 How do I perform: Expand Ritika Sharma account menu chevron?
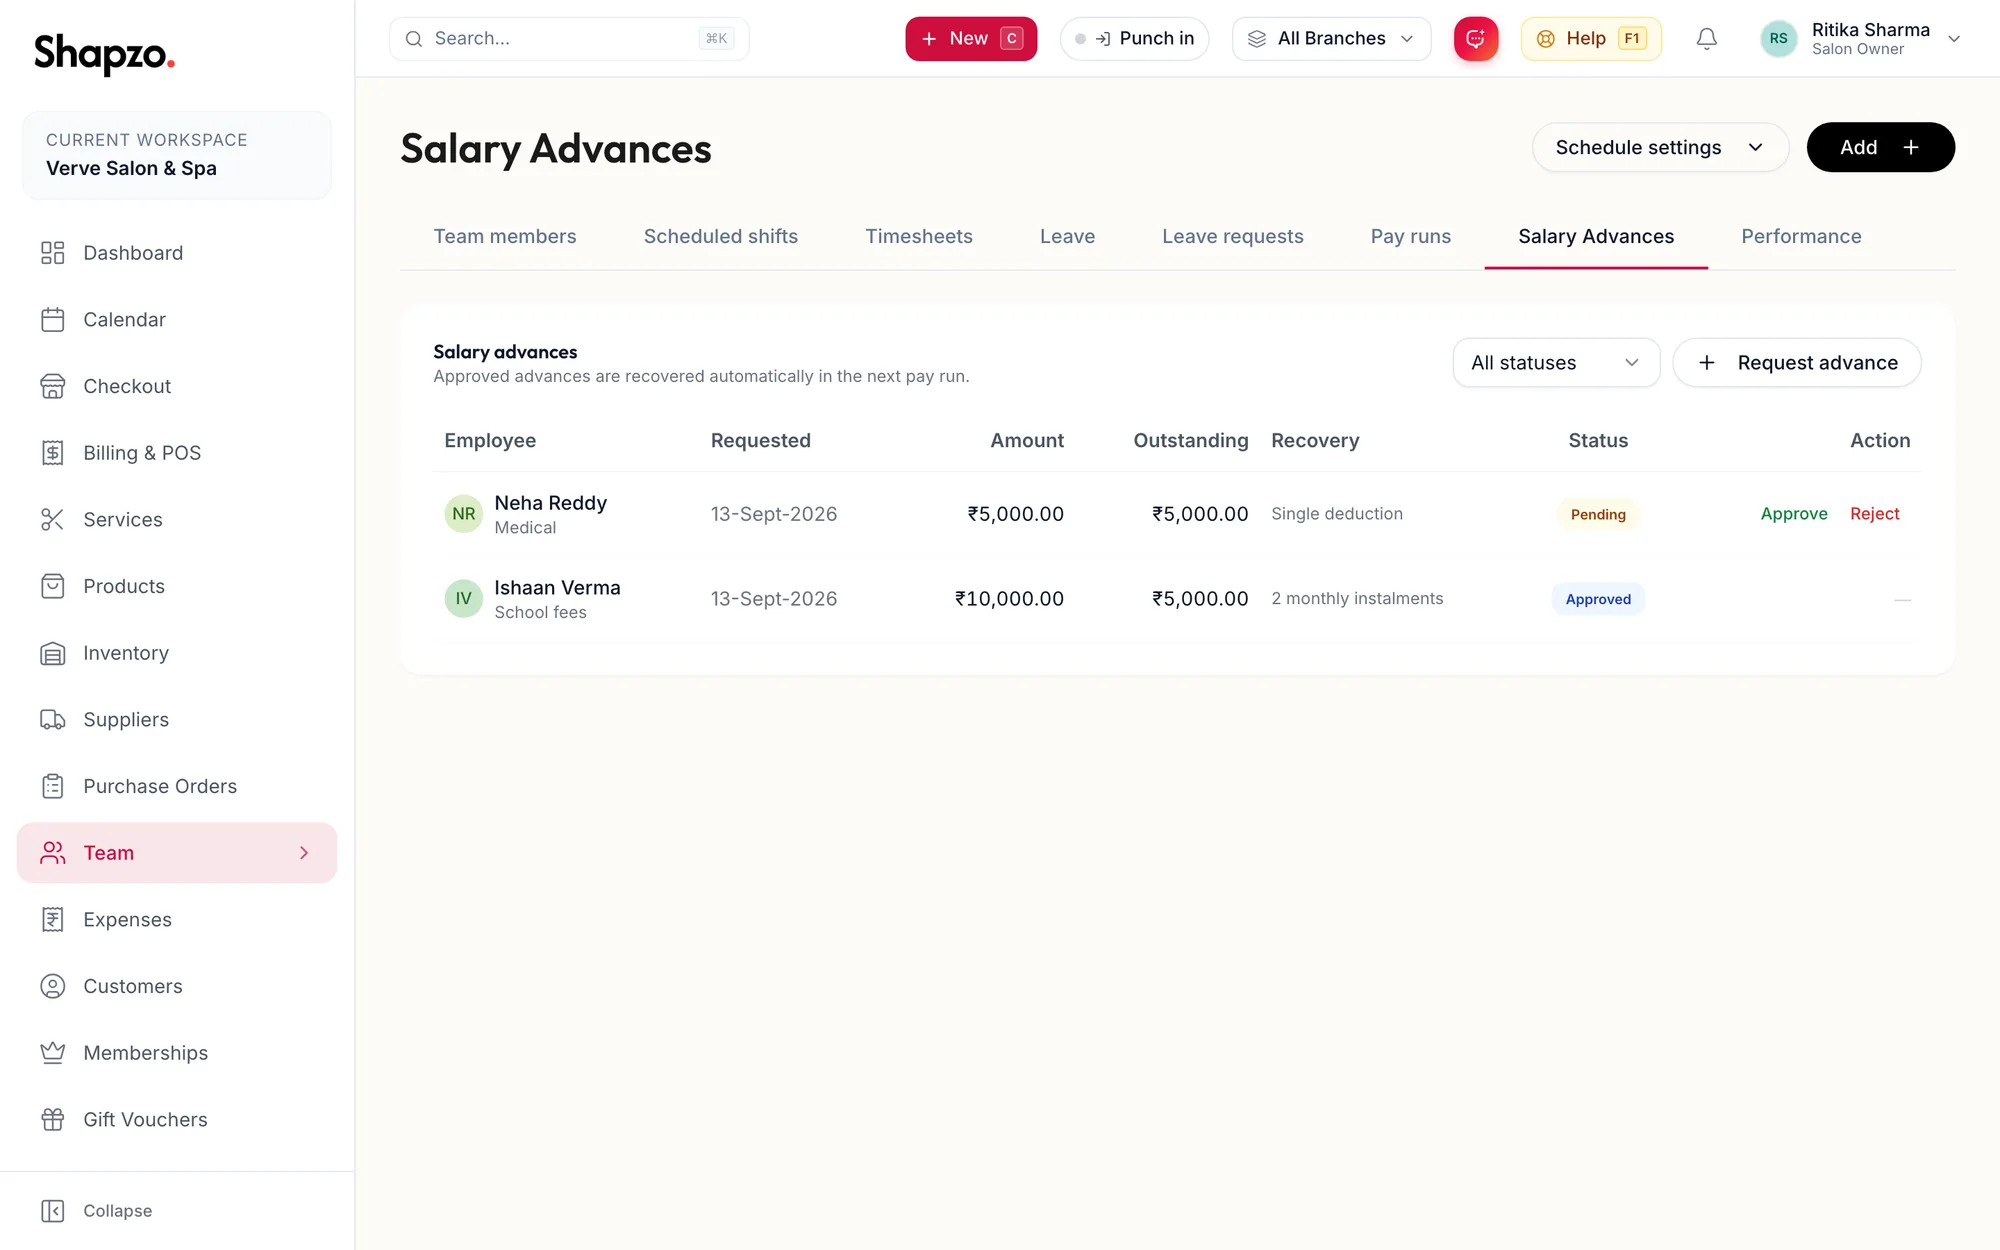pyautogui.click(x=1954, y=39)
